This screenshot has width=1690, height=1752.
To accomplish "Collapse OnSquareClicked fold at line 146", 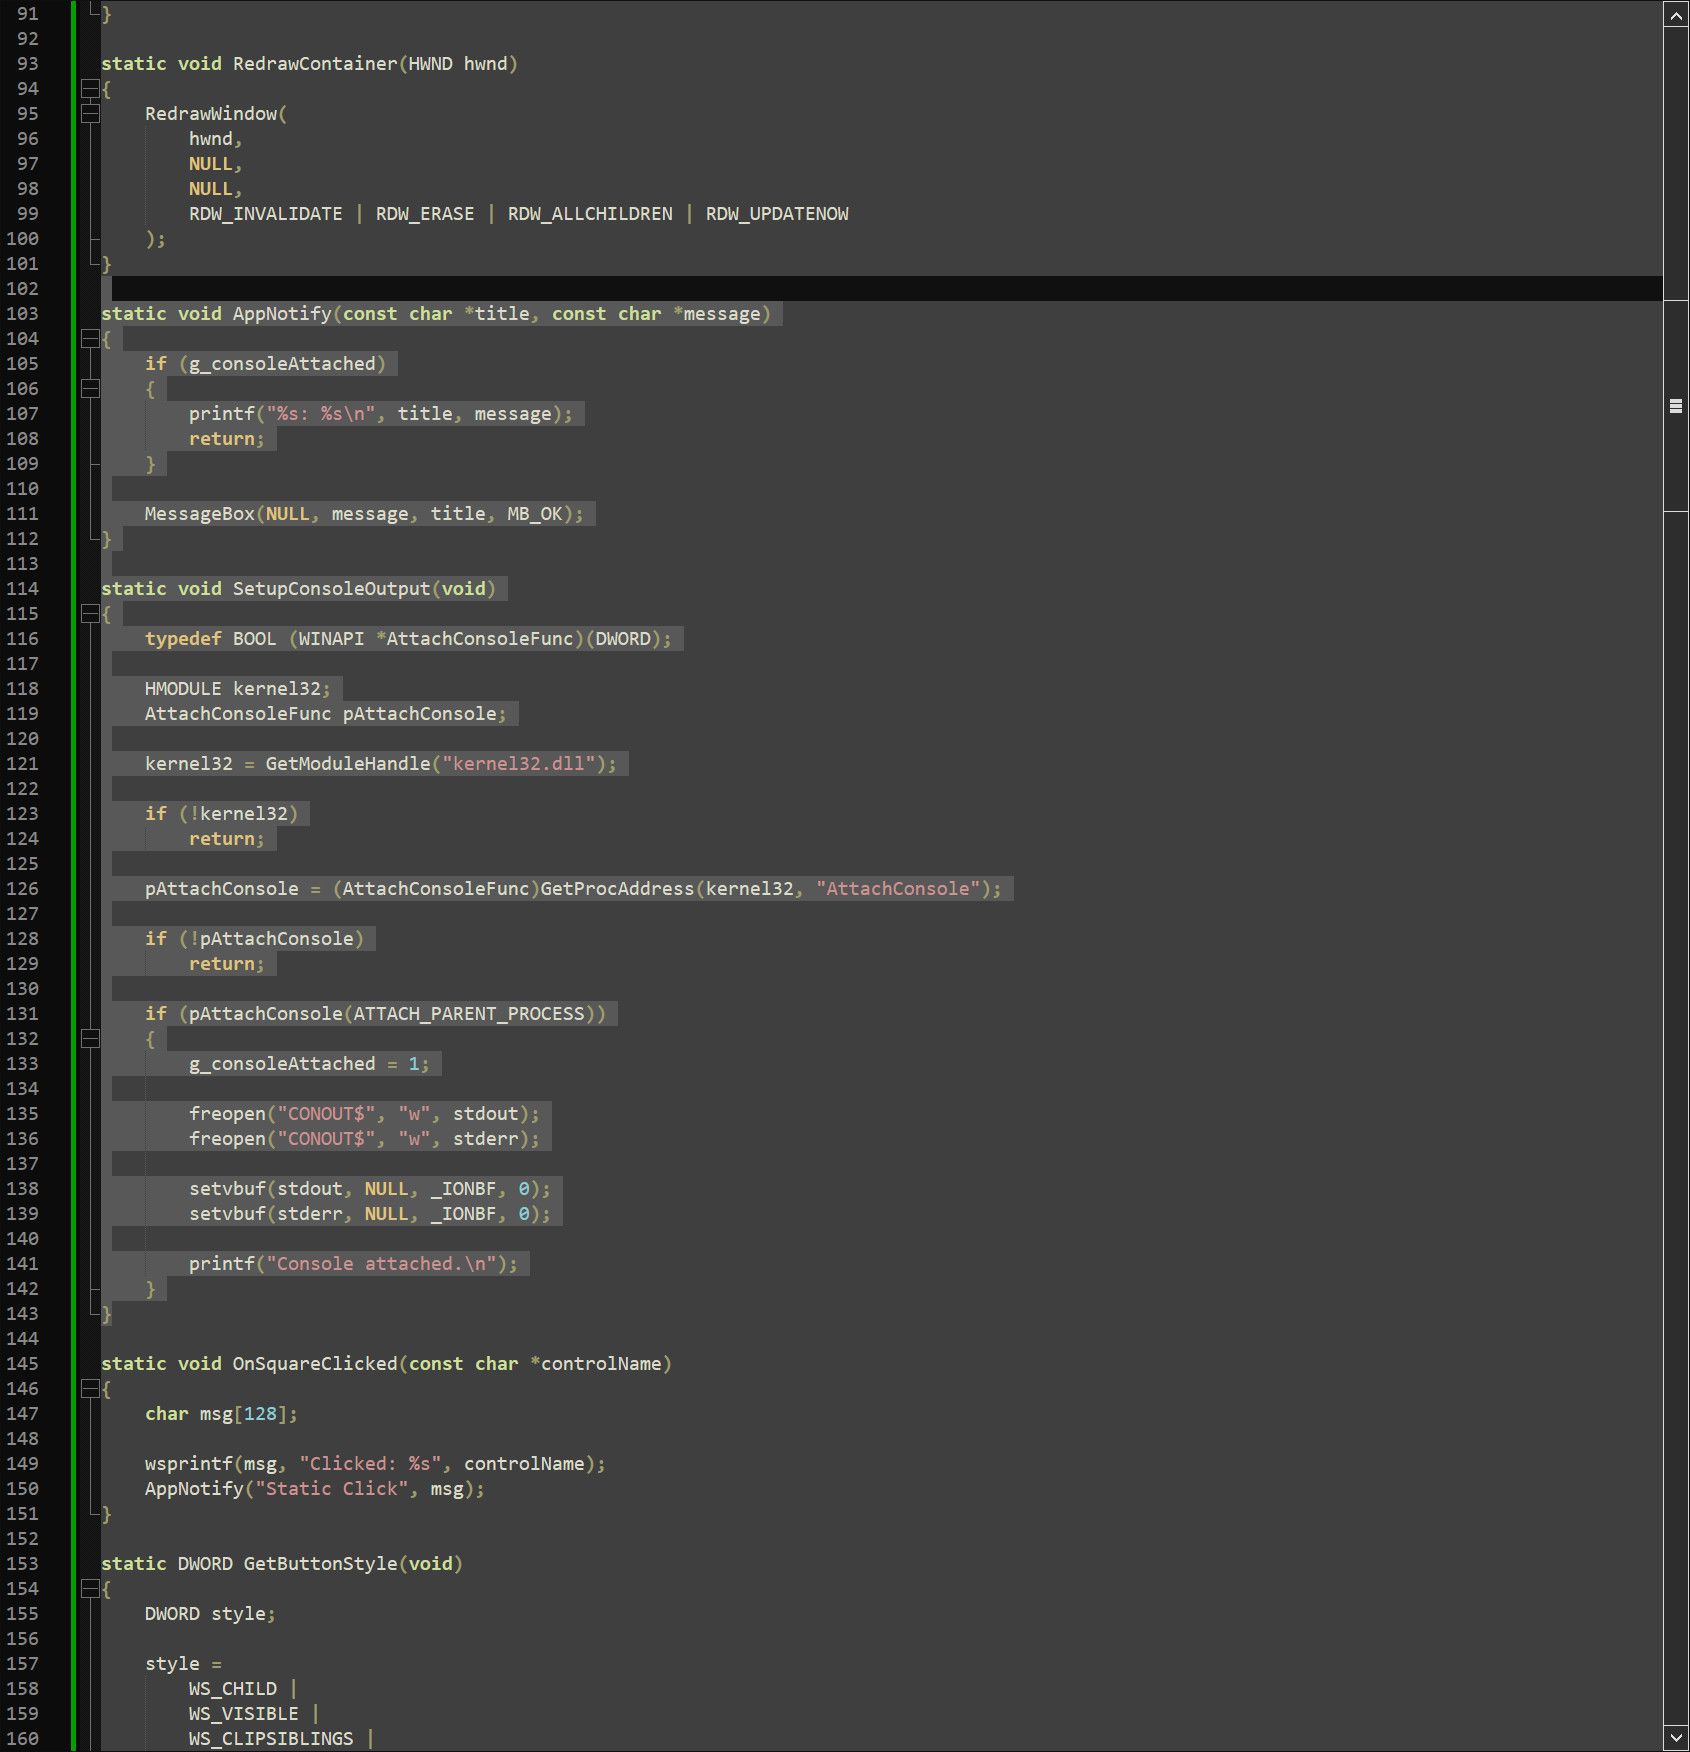I will click(90, 1389).
